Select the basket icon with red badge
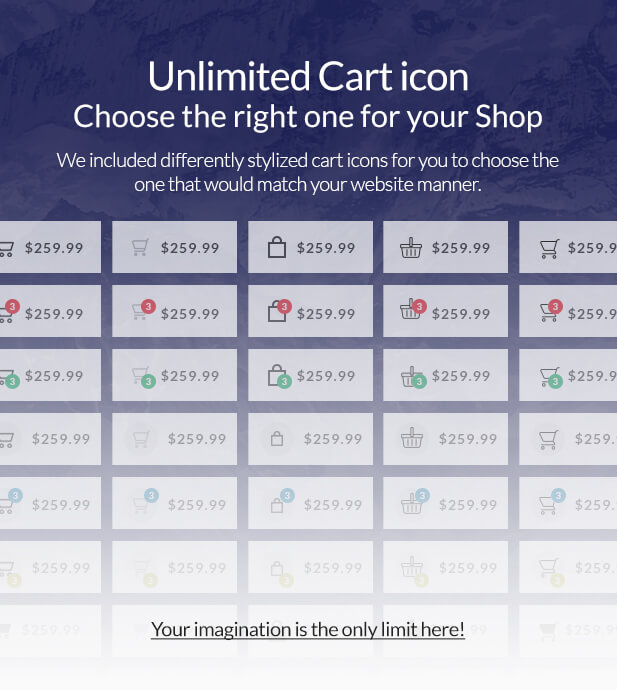617x690 pixels. coord(411,311)
